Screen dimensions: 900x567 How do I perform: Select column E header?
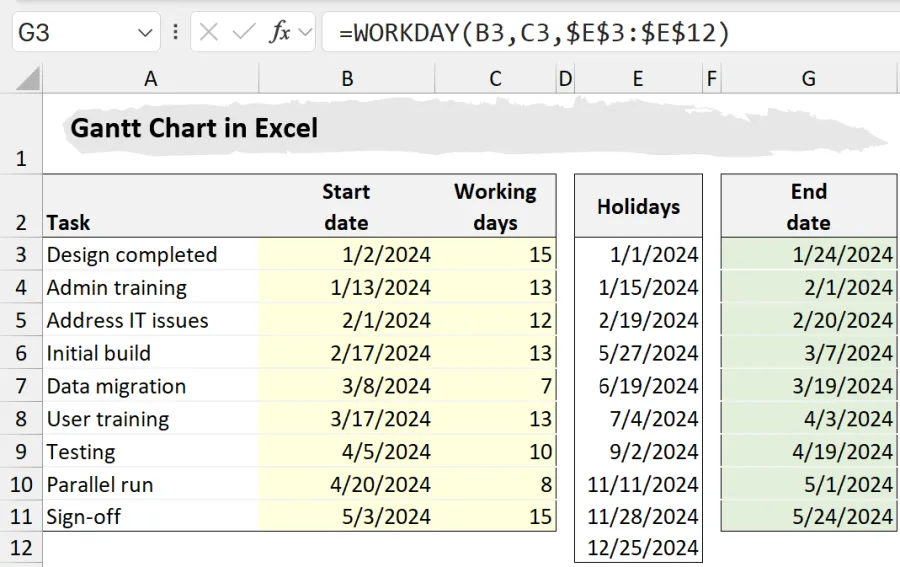click(637, 79)
